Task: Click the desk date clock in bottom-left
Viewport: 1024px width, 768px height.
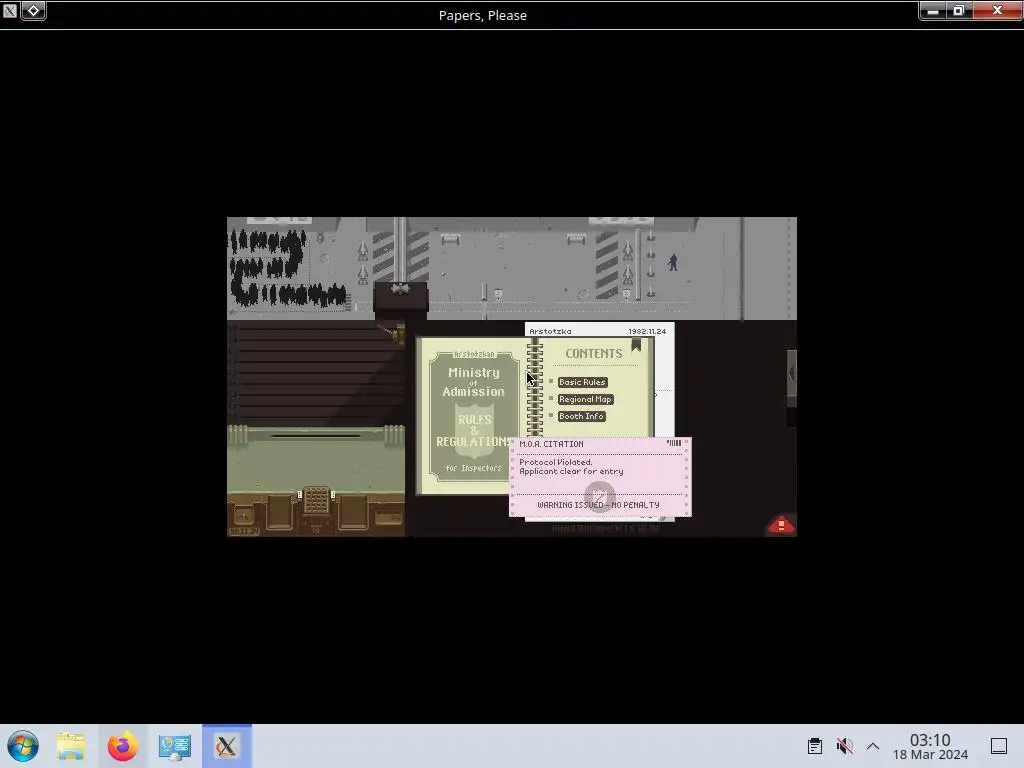Action: point(244,532)
